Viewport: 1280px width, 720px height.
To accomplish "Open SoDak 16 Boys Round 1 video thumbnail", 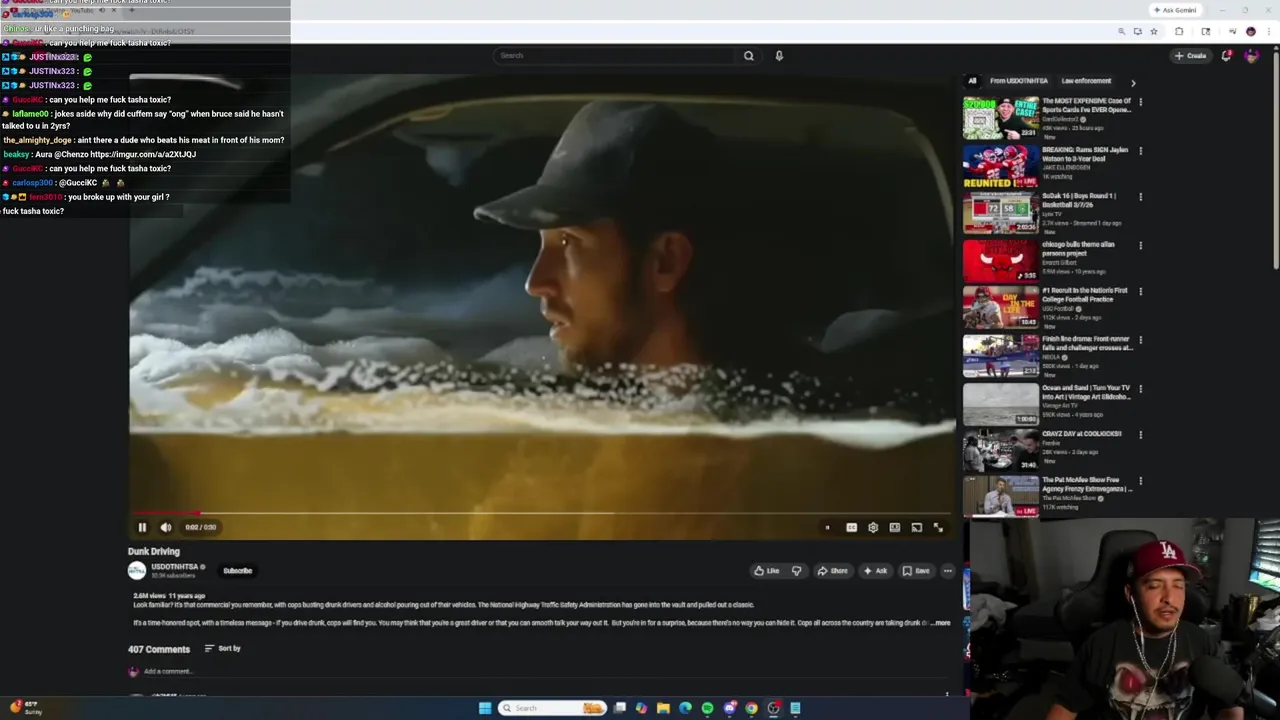I will point(1001,214).
